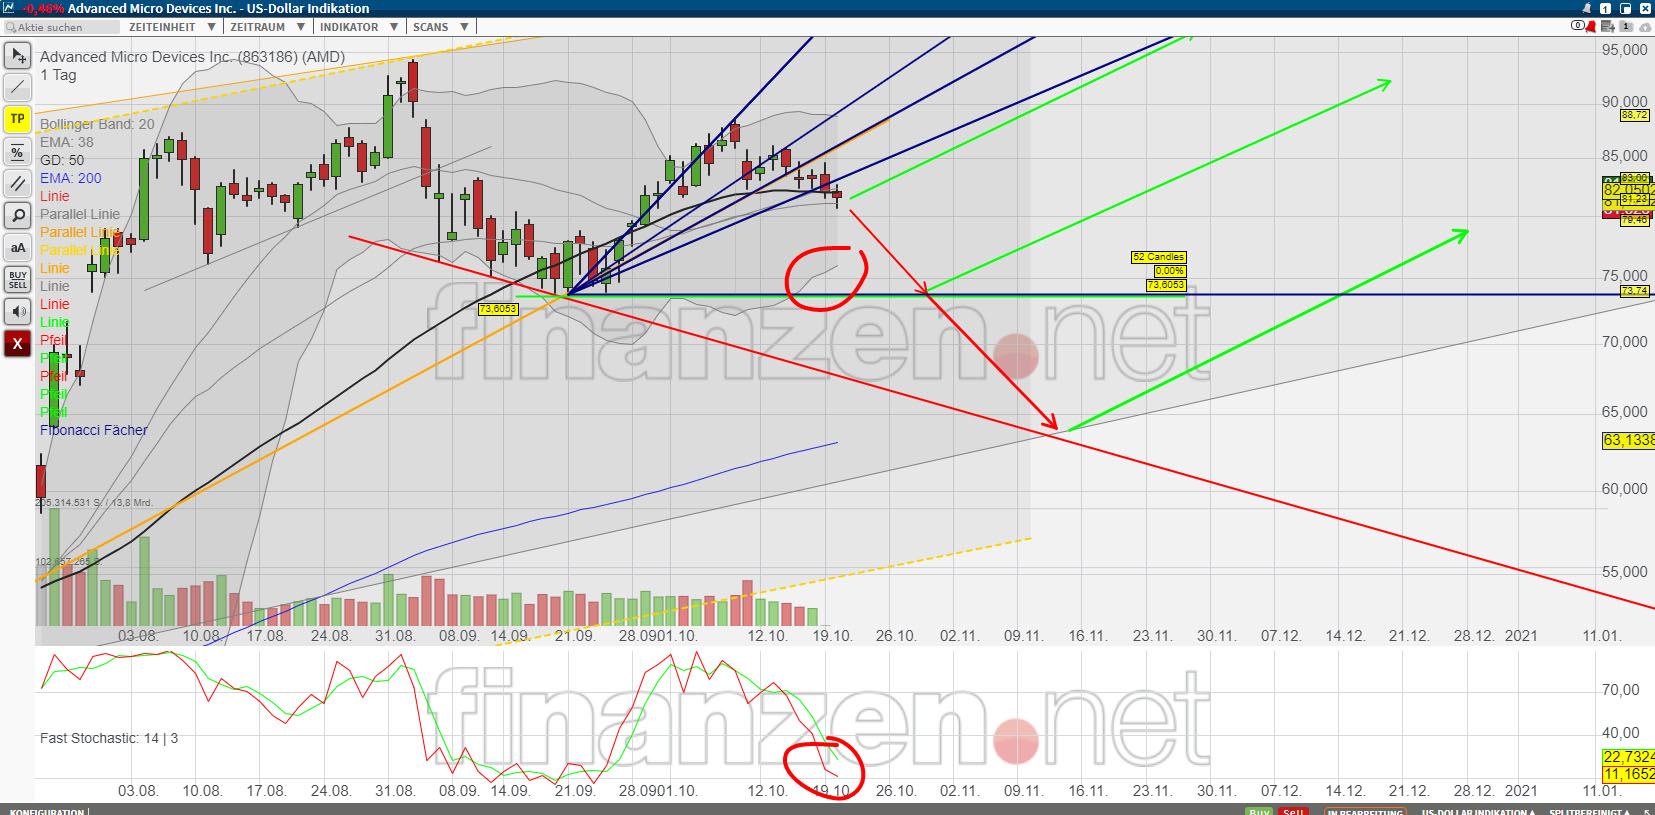Toggle the yellow TP tool button

pyautogui.click(x=18, y=120)
